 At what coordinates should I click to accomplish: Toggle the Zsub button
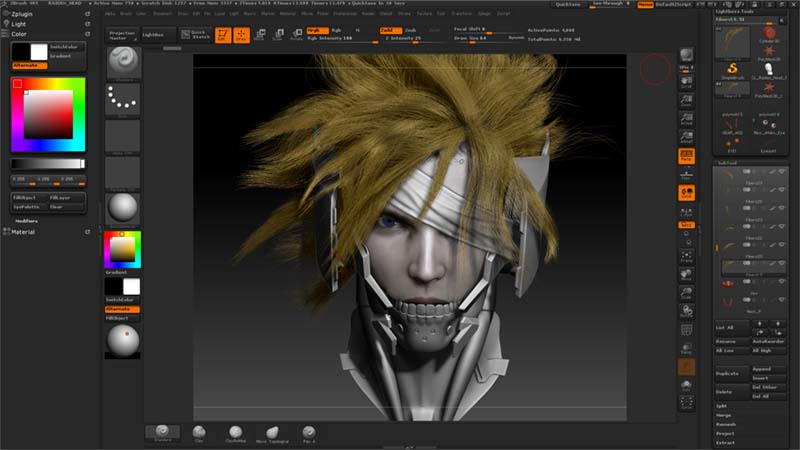tap(410, 31)
